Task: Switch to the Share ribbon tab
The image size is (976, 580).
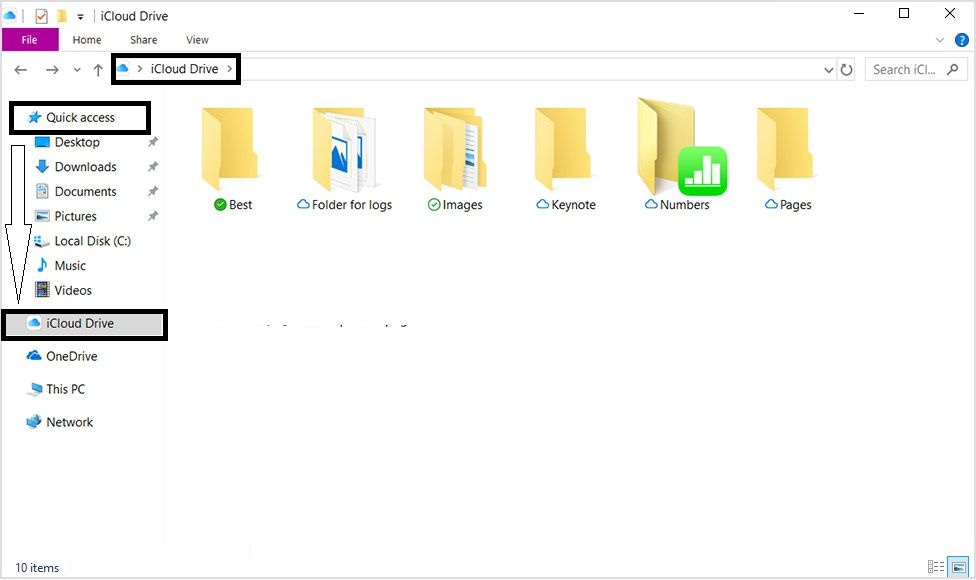Action: (143, 40)
